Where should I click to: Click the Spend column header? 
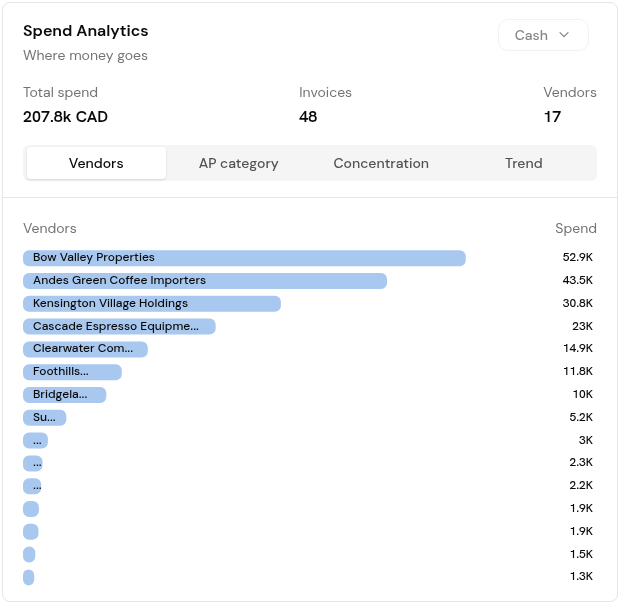tap(576, 228)
